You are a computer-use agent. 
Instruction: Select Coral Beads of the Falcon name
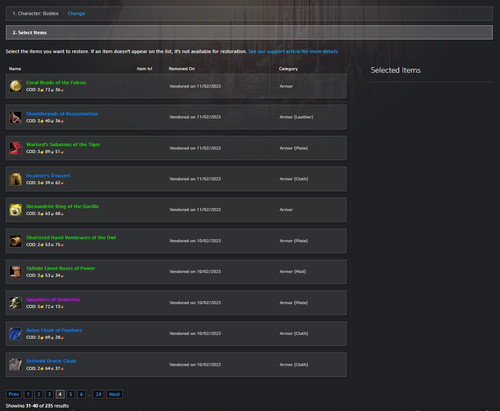[56, 82]
